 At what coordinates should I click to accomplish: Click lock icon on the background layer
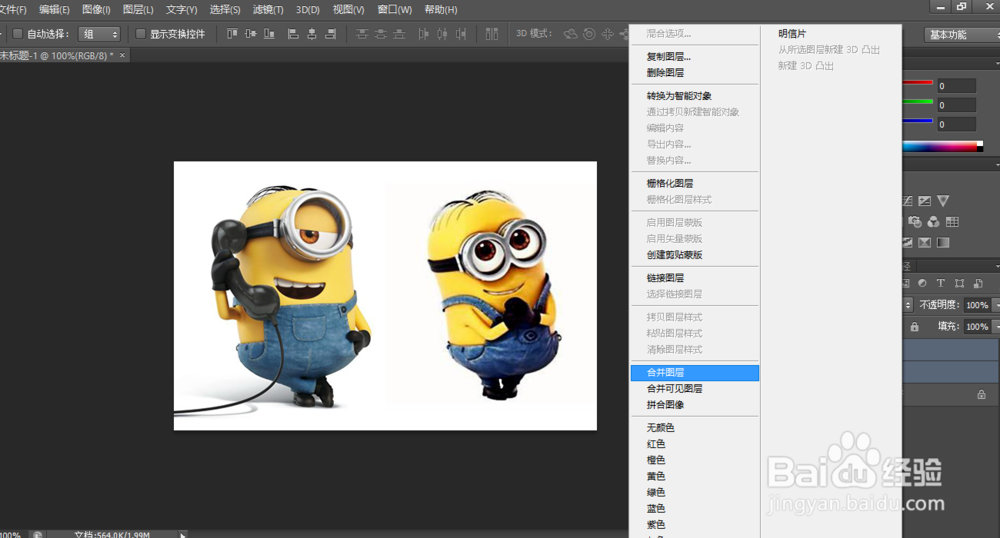pos(982,395)
